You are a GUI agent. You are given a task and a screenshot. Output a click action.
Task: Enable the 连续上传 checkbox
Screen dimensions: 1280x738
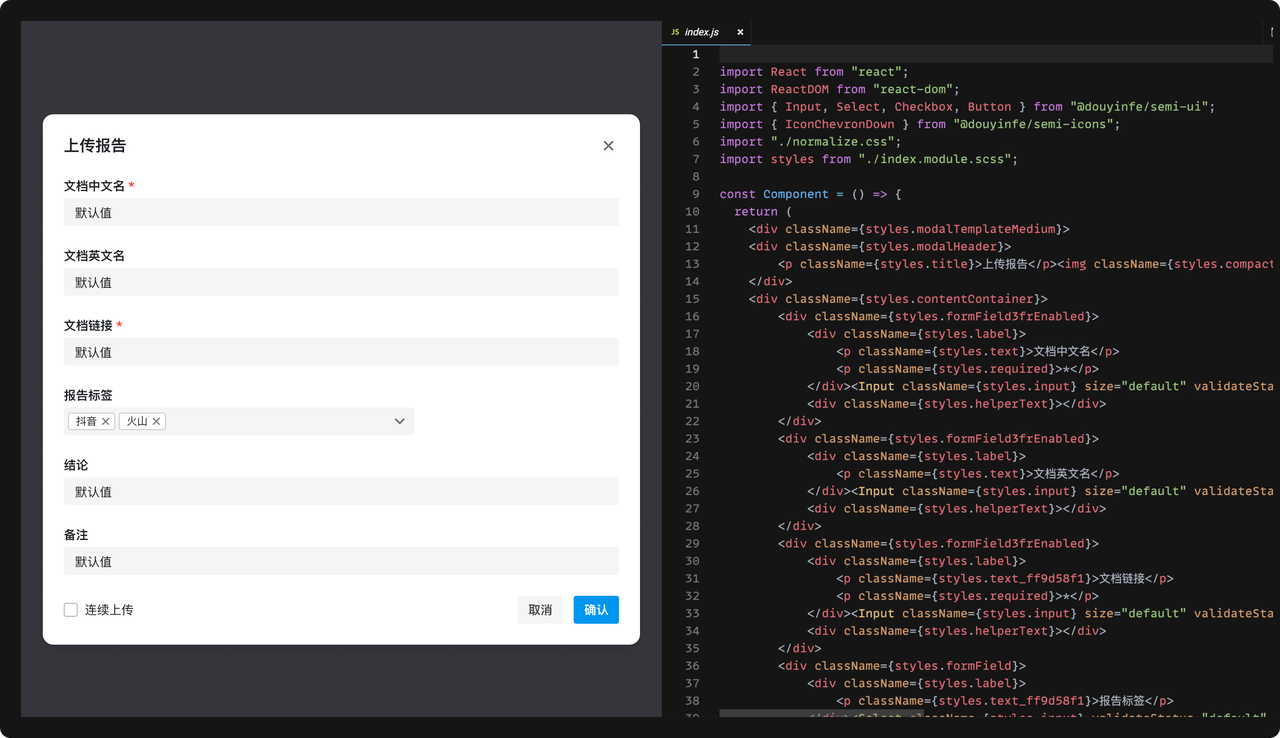pos(71,610)
